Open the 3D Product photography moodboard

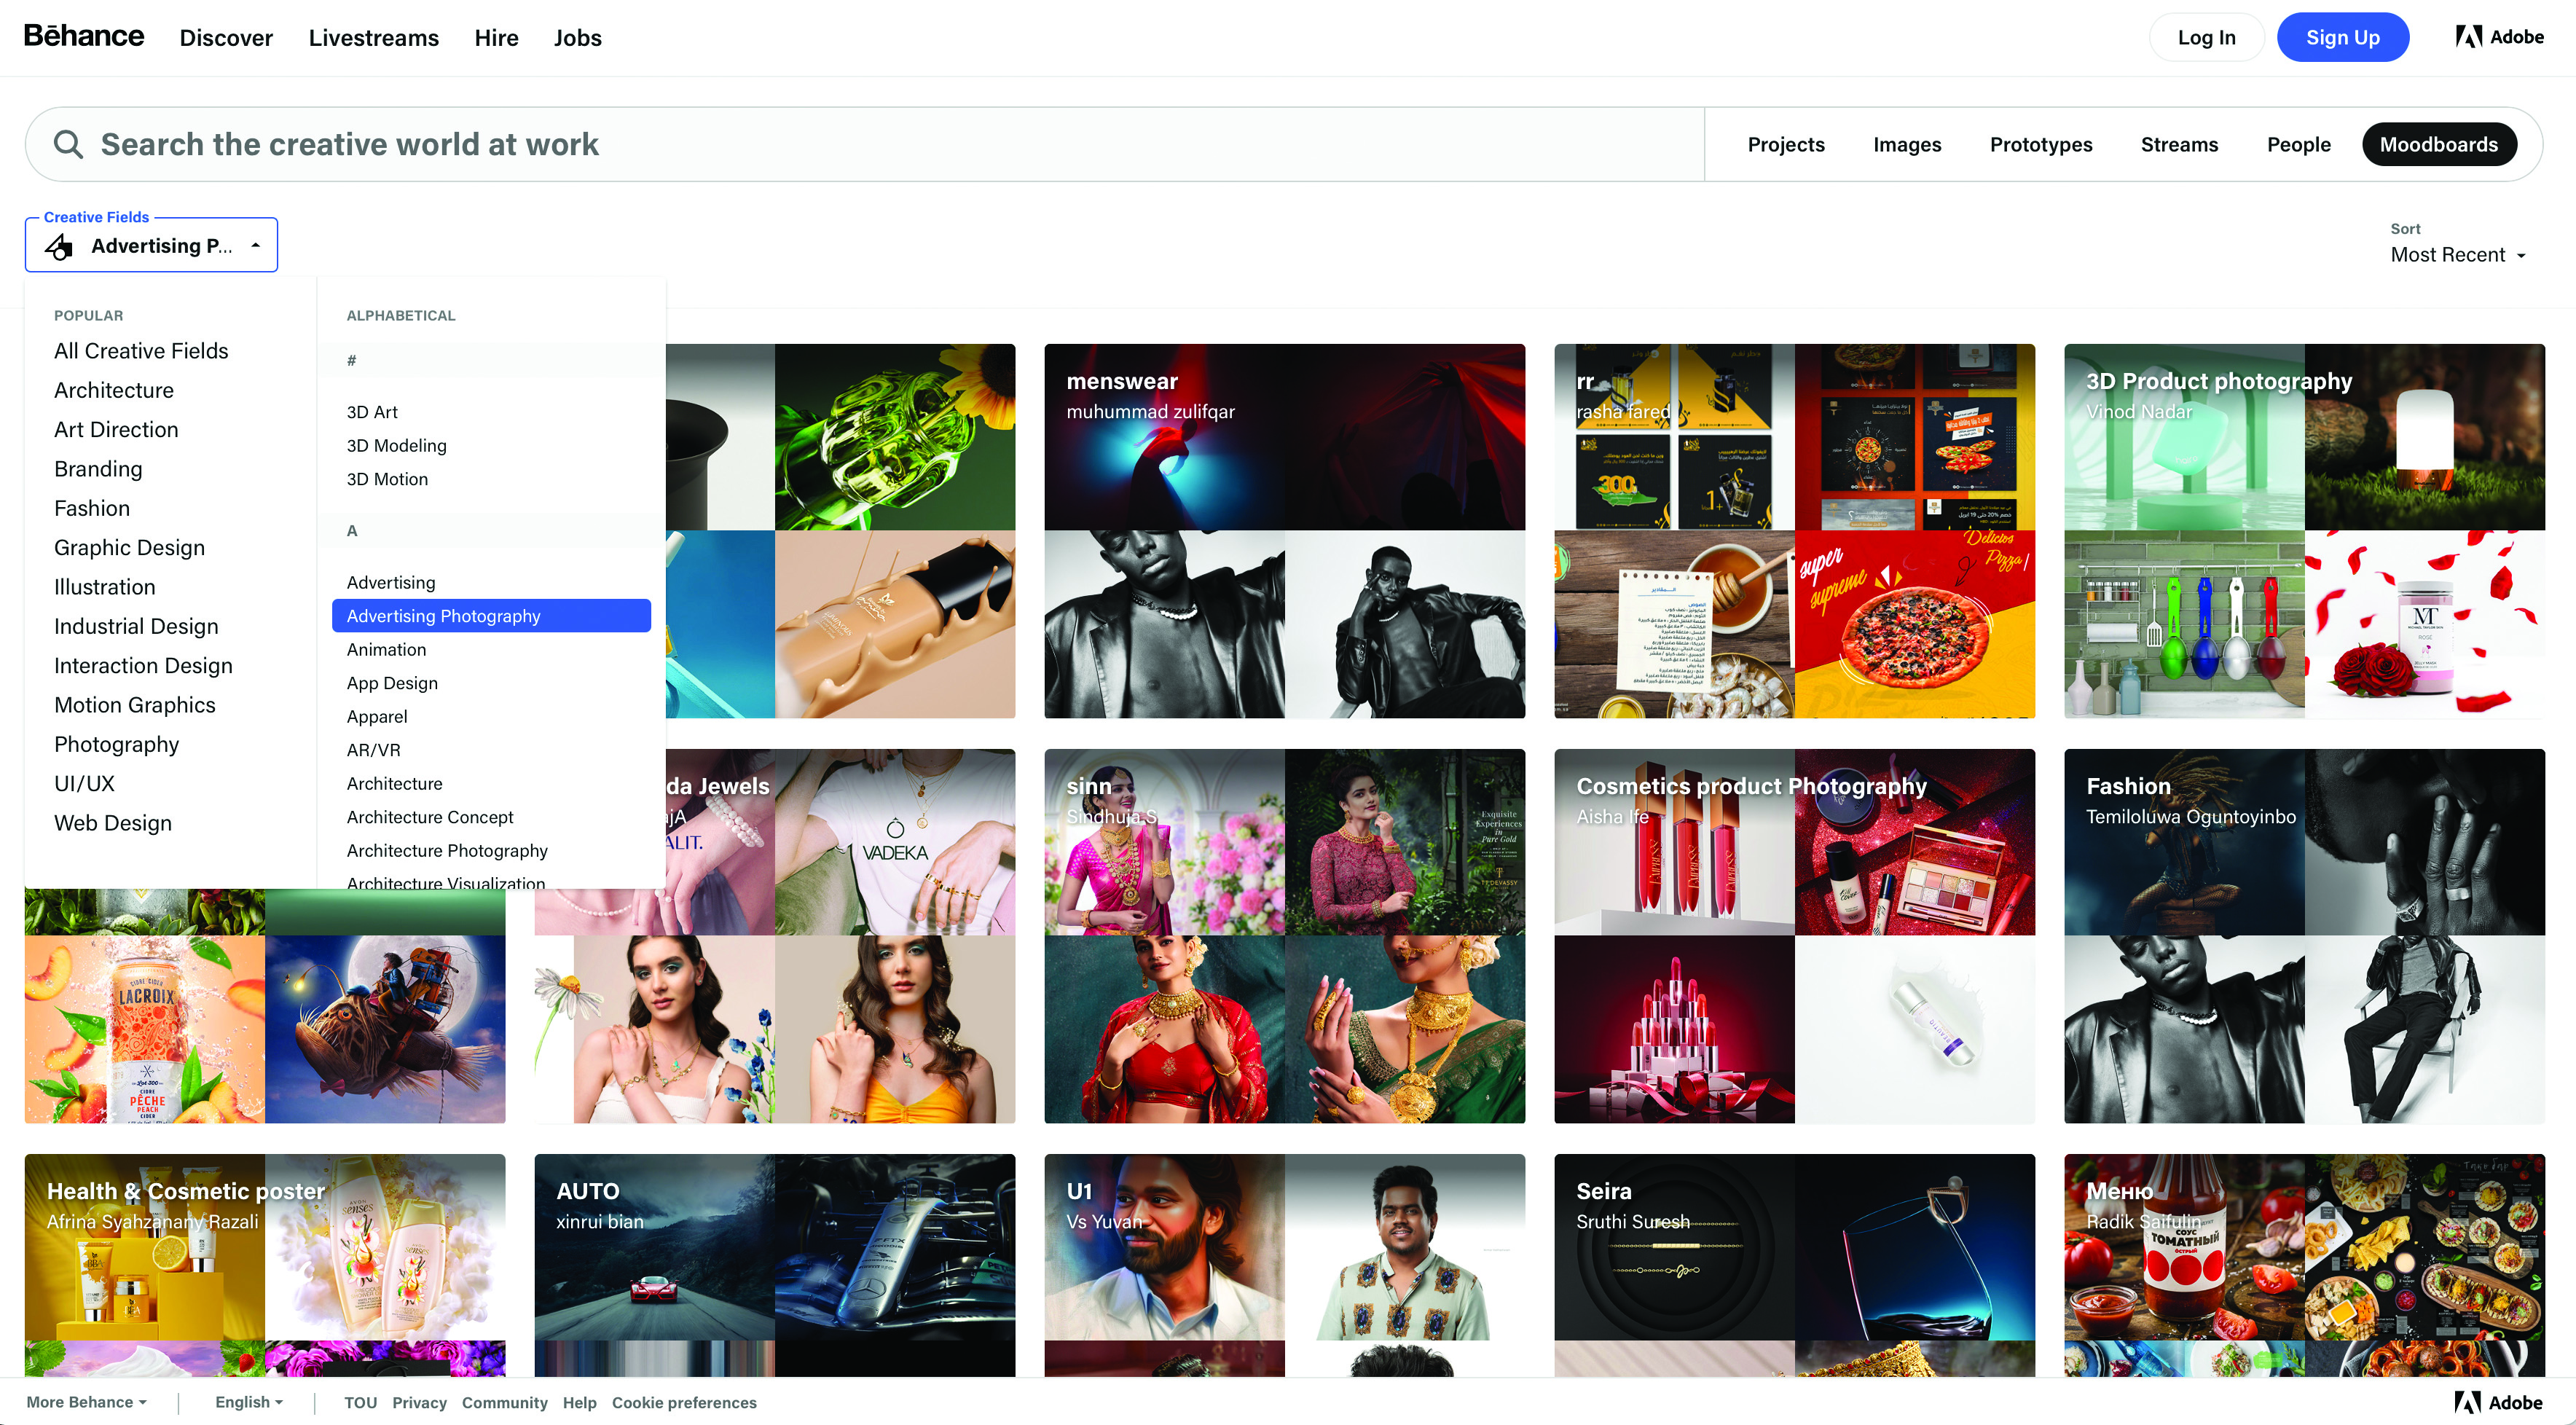click(2304, 531)
